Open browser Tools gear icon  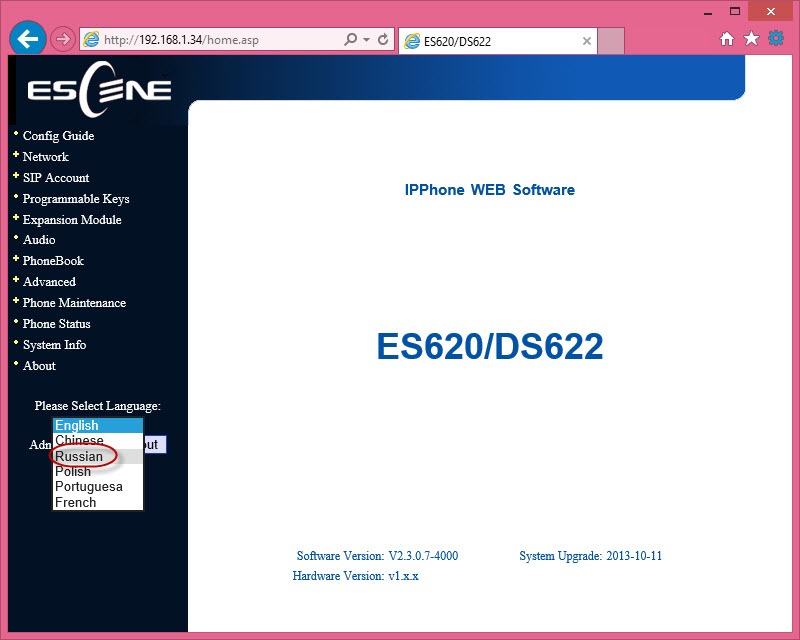point(776,38)
